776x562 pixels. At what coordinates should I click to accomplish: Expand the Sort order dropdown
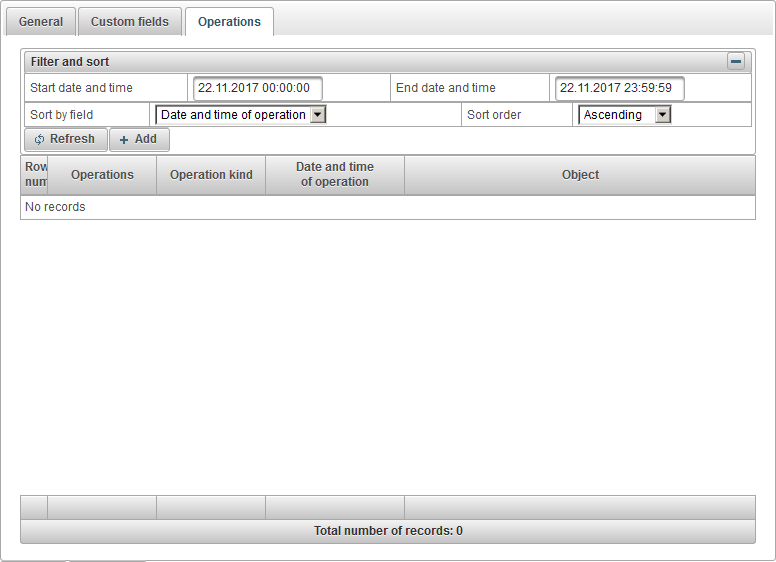pyautogui.click(x=625, y=115)
